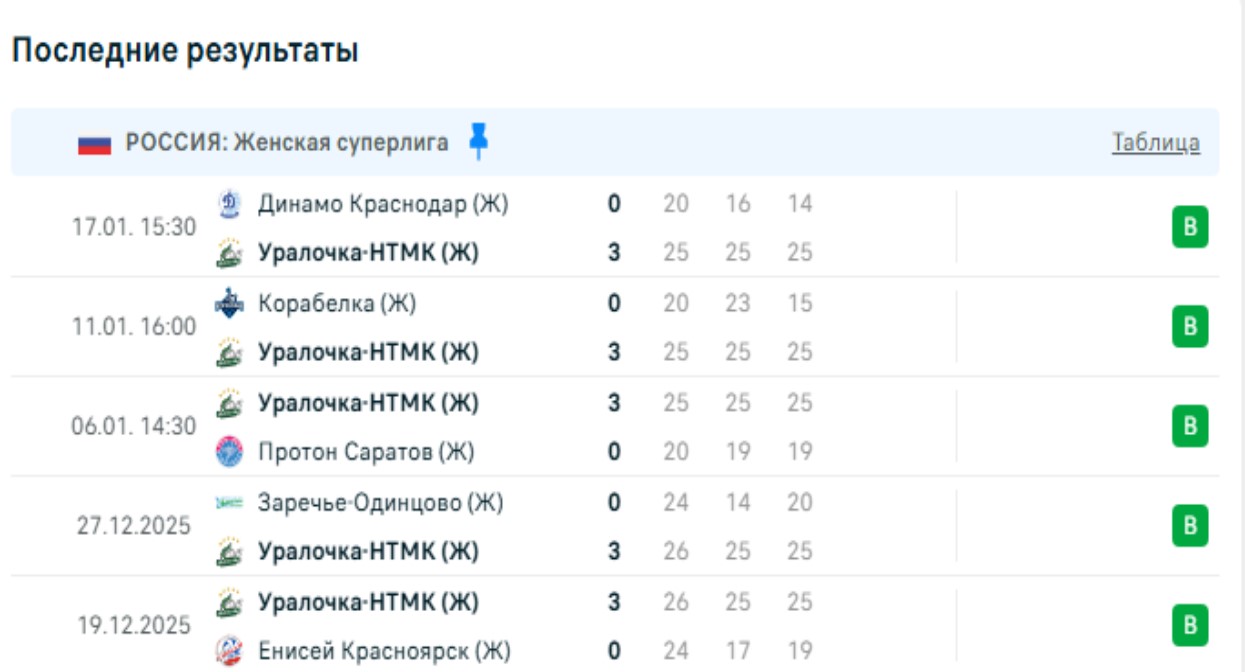
Task: Open the Таблица standings link
Action: pyautogui.click(x=1155, y=143)
